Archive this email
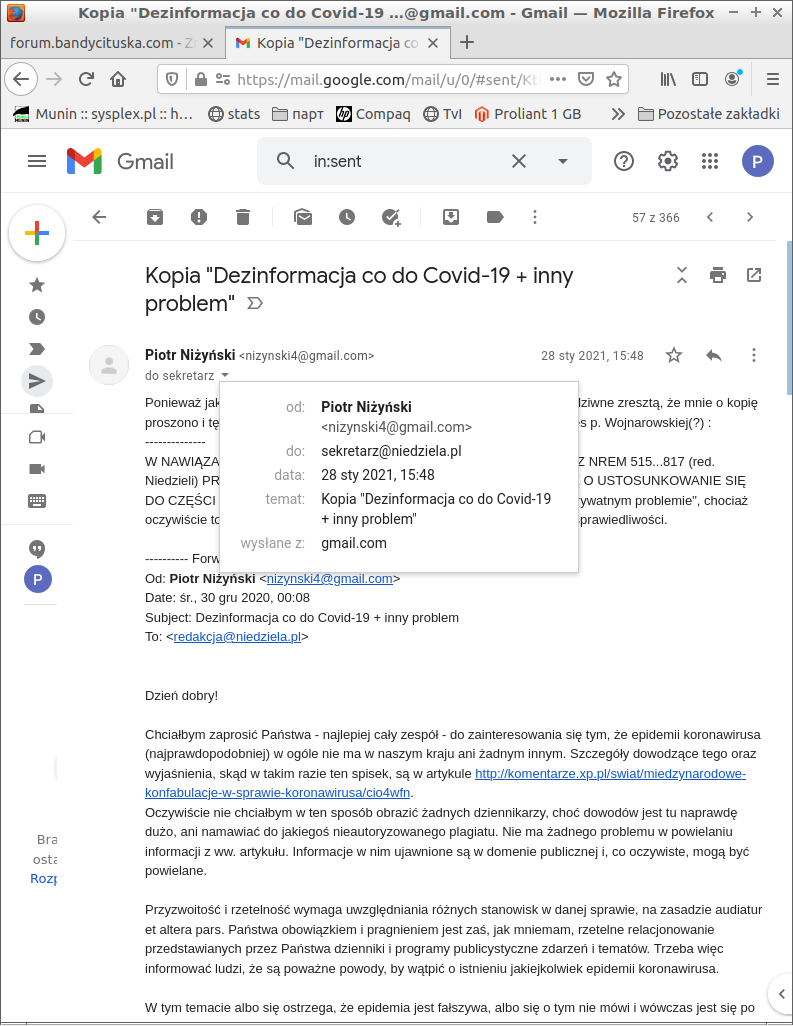The image size is (793, 1026). [155, 217]
